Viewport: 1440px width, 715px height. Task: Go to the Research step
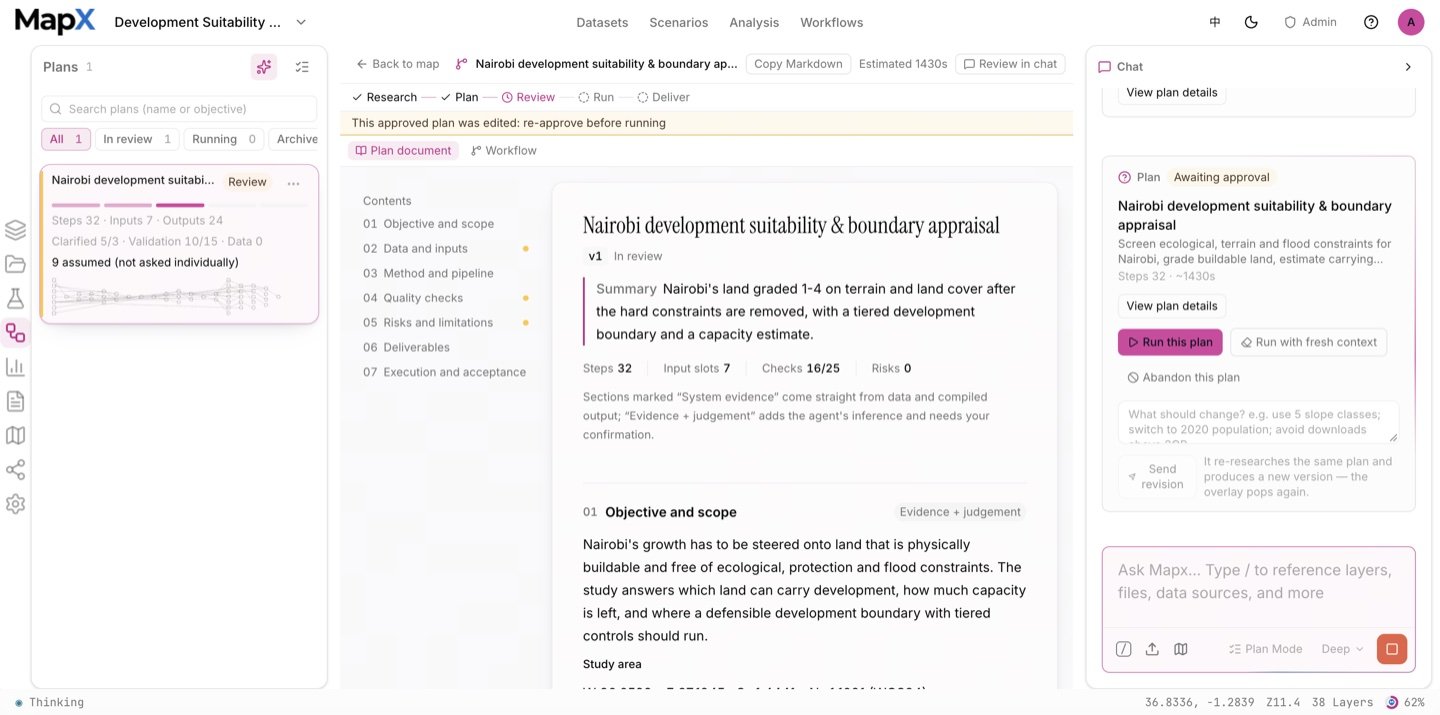pyautogui.click(x=384, y=97)
